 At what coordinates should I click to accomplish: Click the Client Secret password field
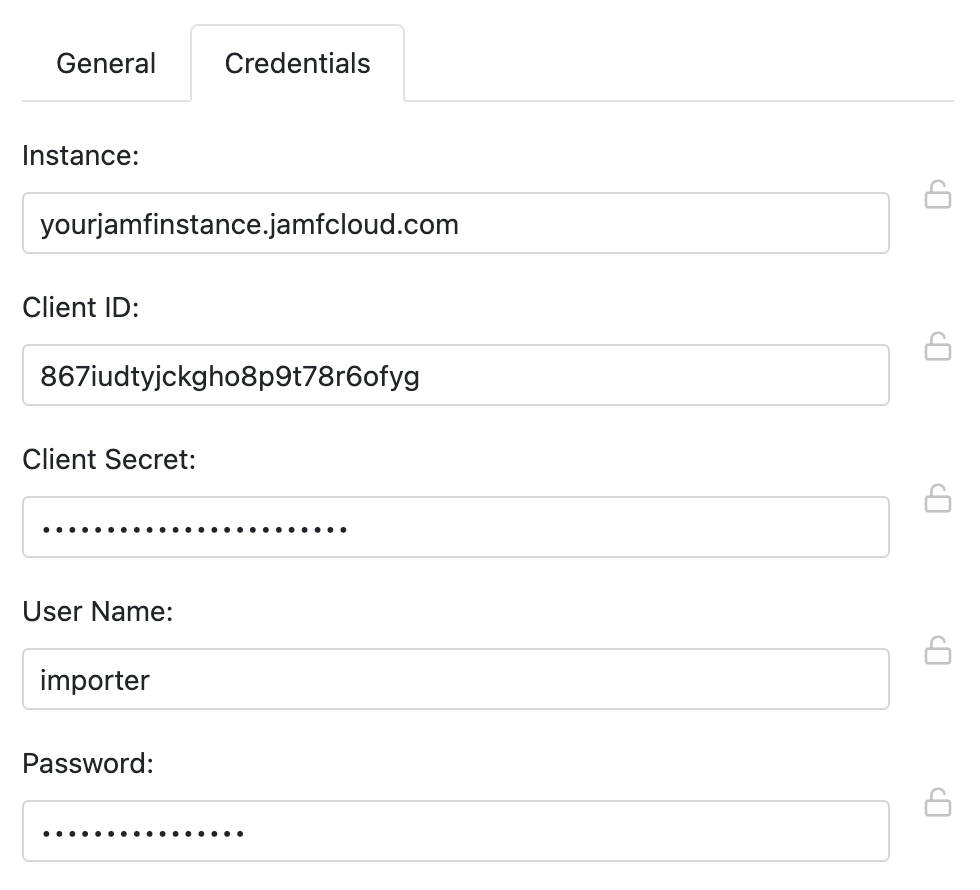456,527
